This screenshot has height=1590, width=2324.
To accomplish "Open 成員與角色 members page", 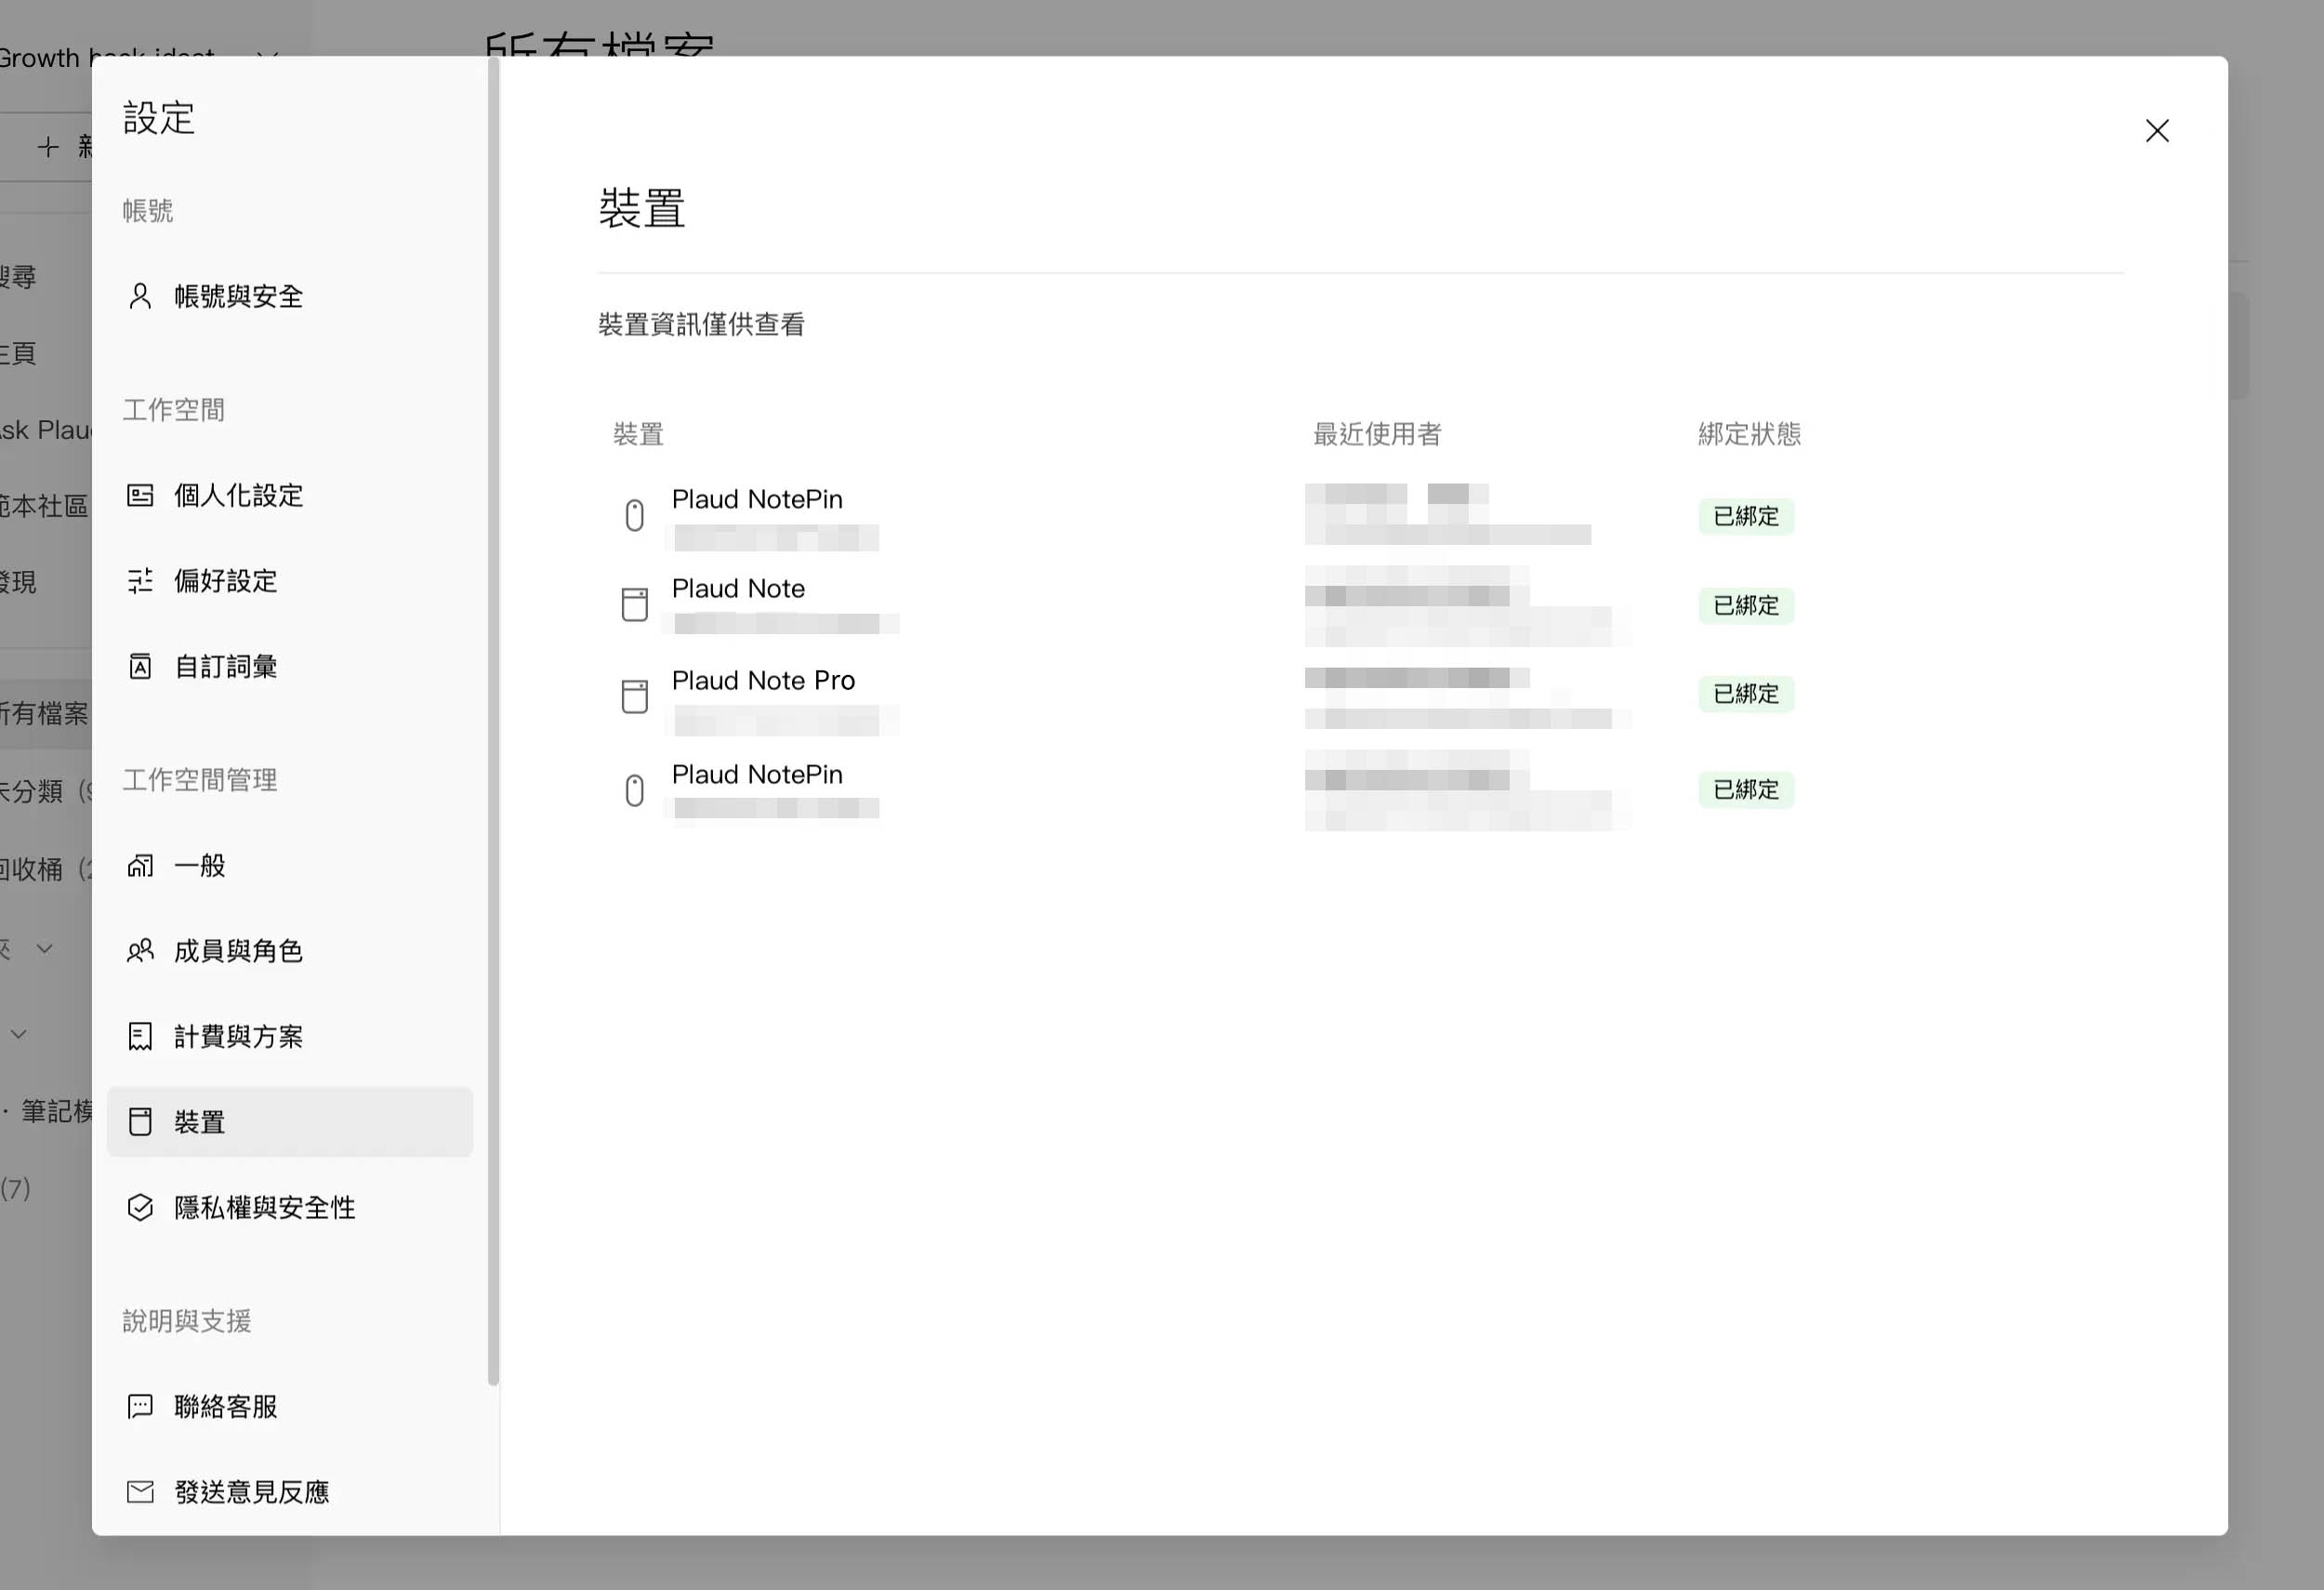I will tap(289, 951).
